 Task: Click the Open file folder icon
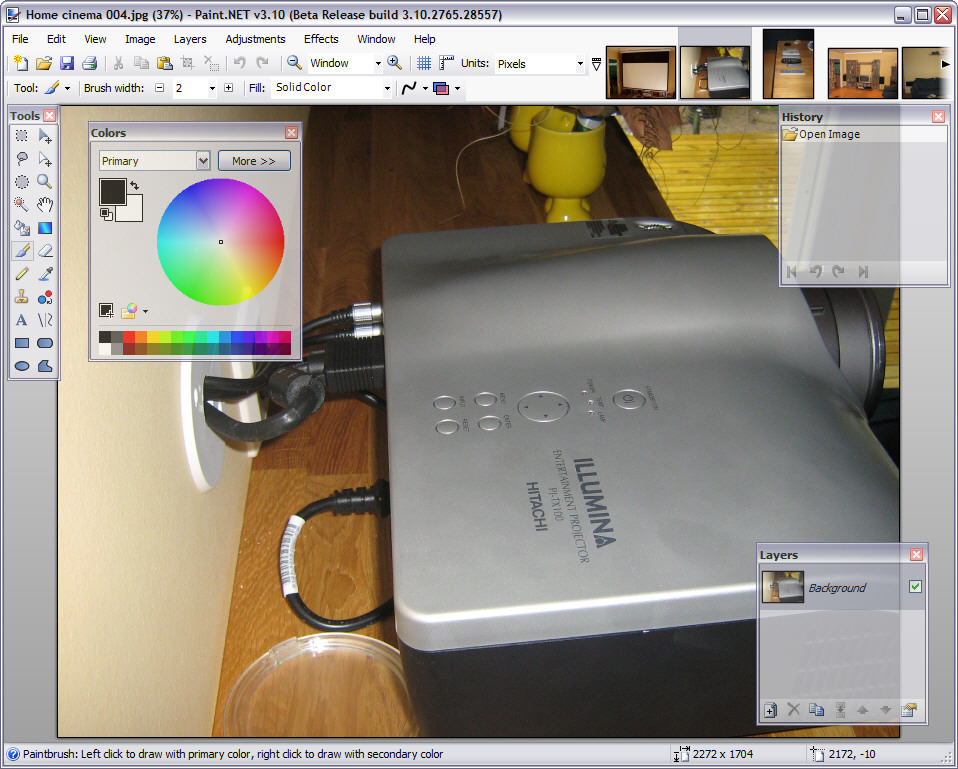pyautogui.click(x=43, y=63)
